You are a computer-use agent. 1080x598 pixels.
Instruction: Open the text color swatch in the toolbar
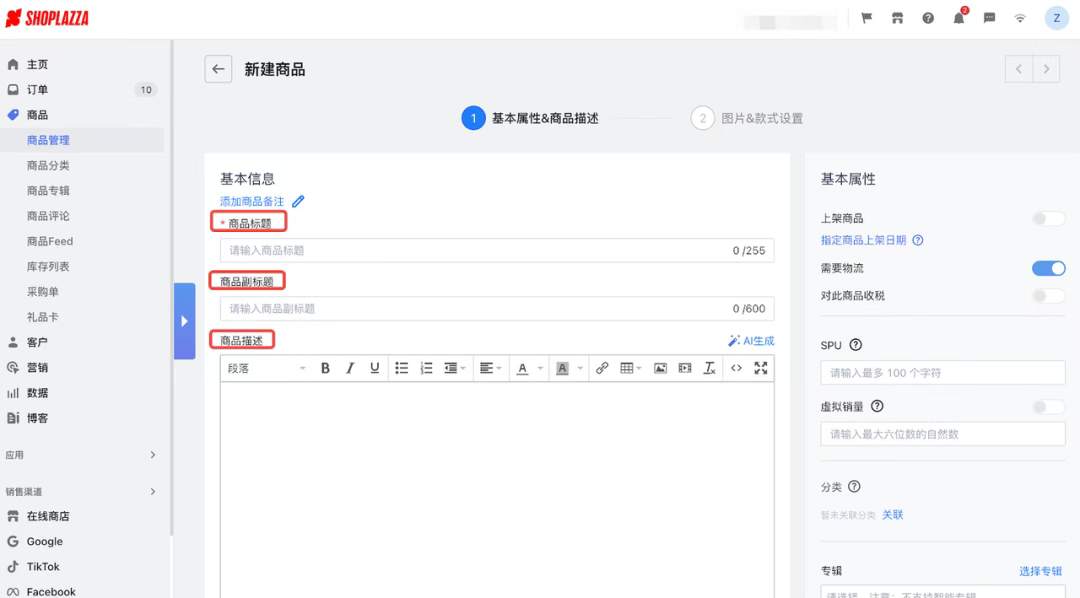point(522,368)
